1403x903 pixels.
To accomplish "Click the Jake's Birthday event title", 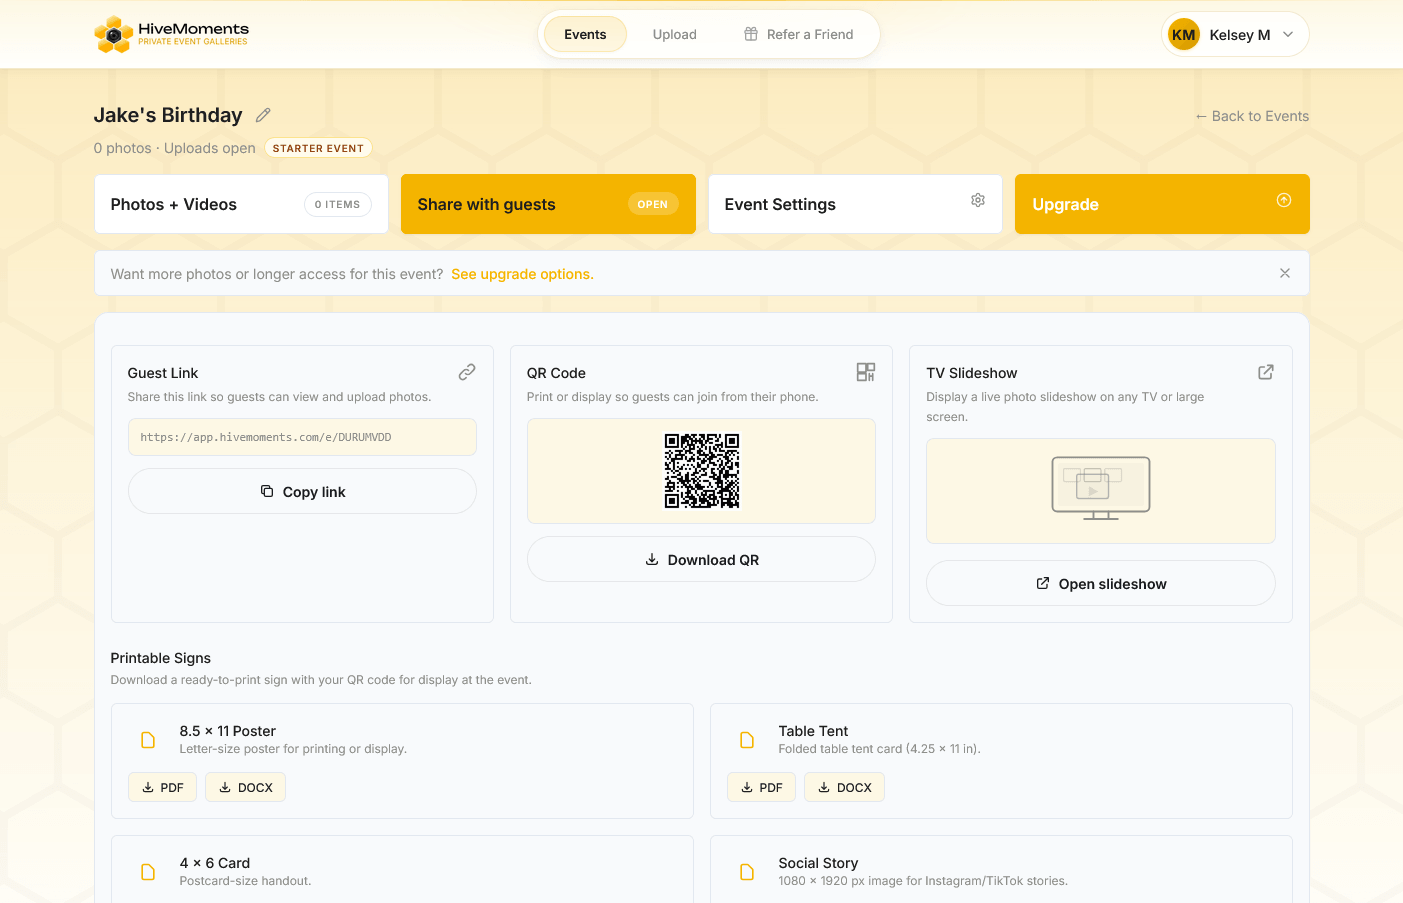I will tap(168, 115).
